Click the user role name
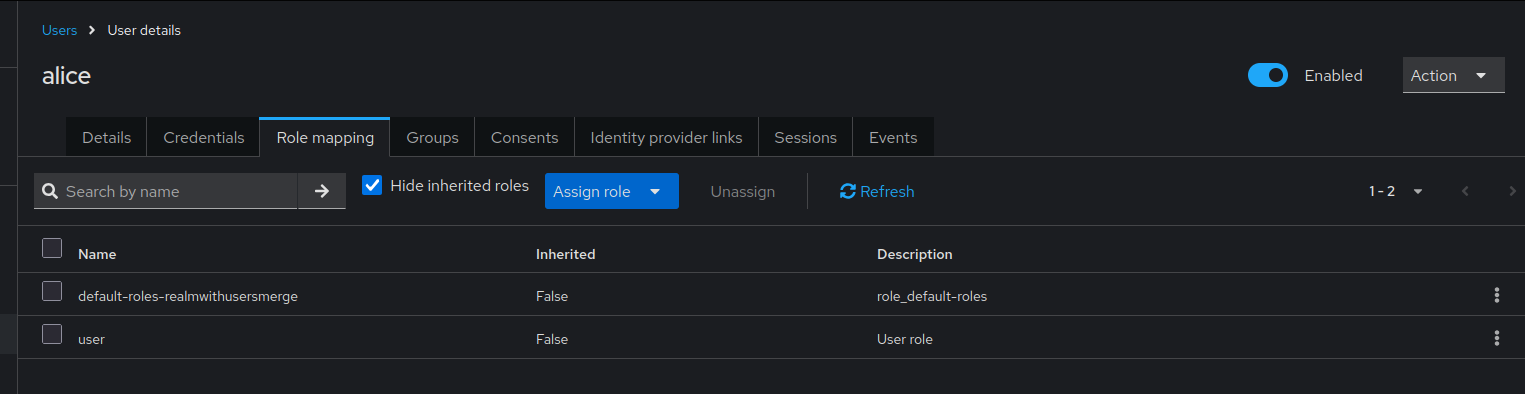Image resolution: width=1525 pixels, height=394 pixels. coord(91,339)
